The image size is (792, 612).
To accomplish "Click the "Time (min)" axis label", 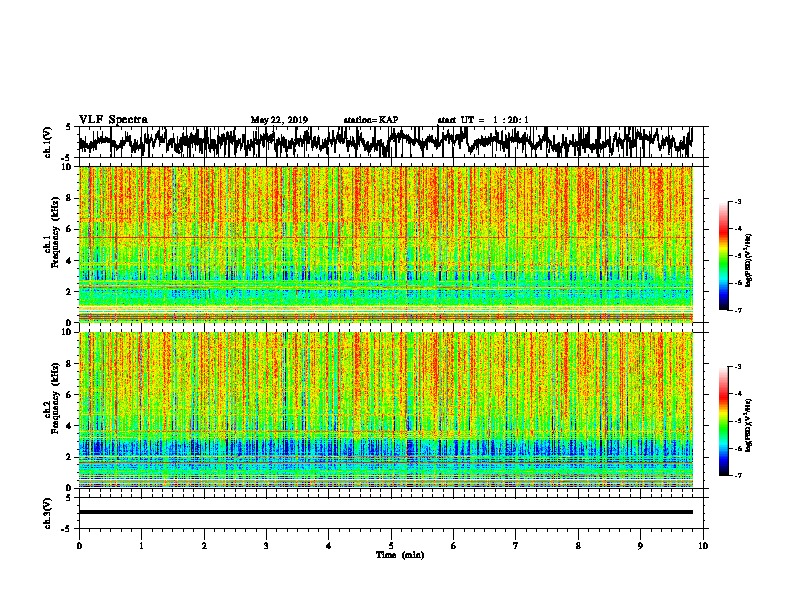I will (x=400, y=555).
